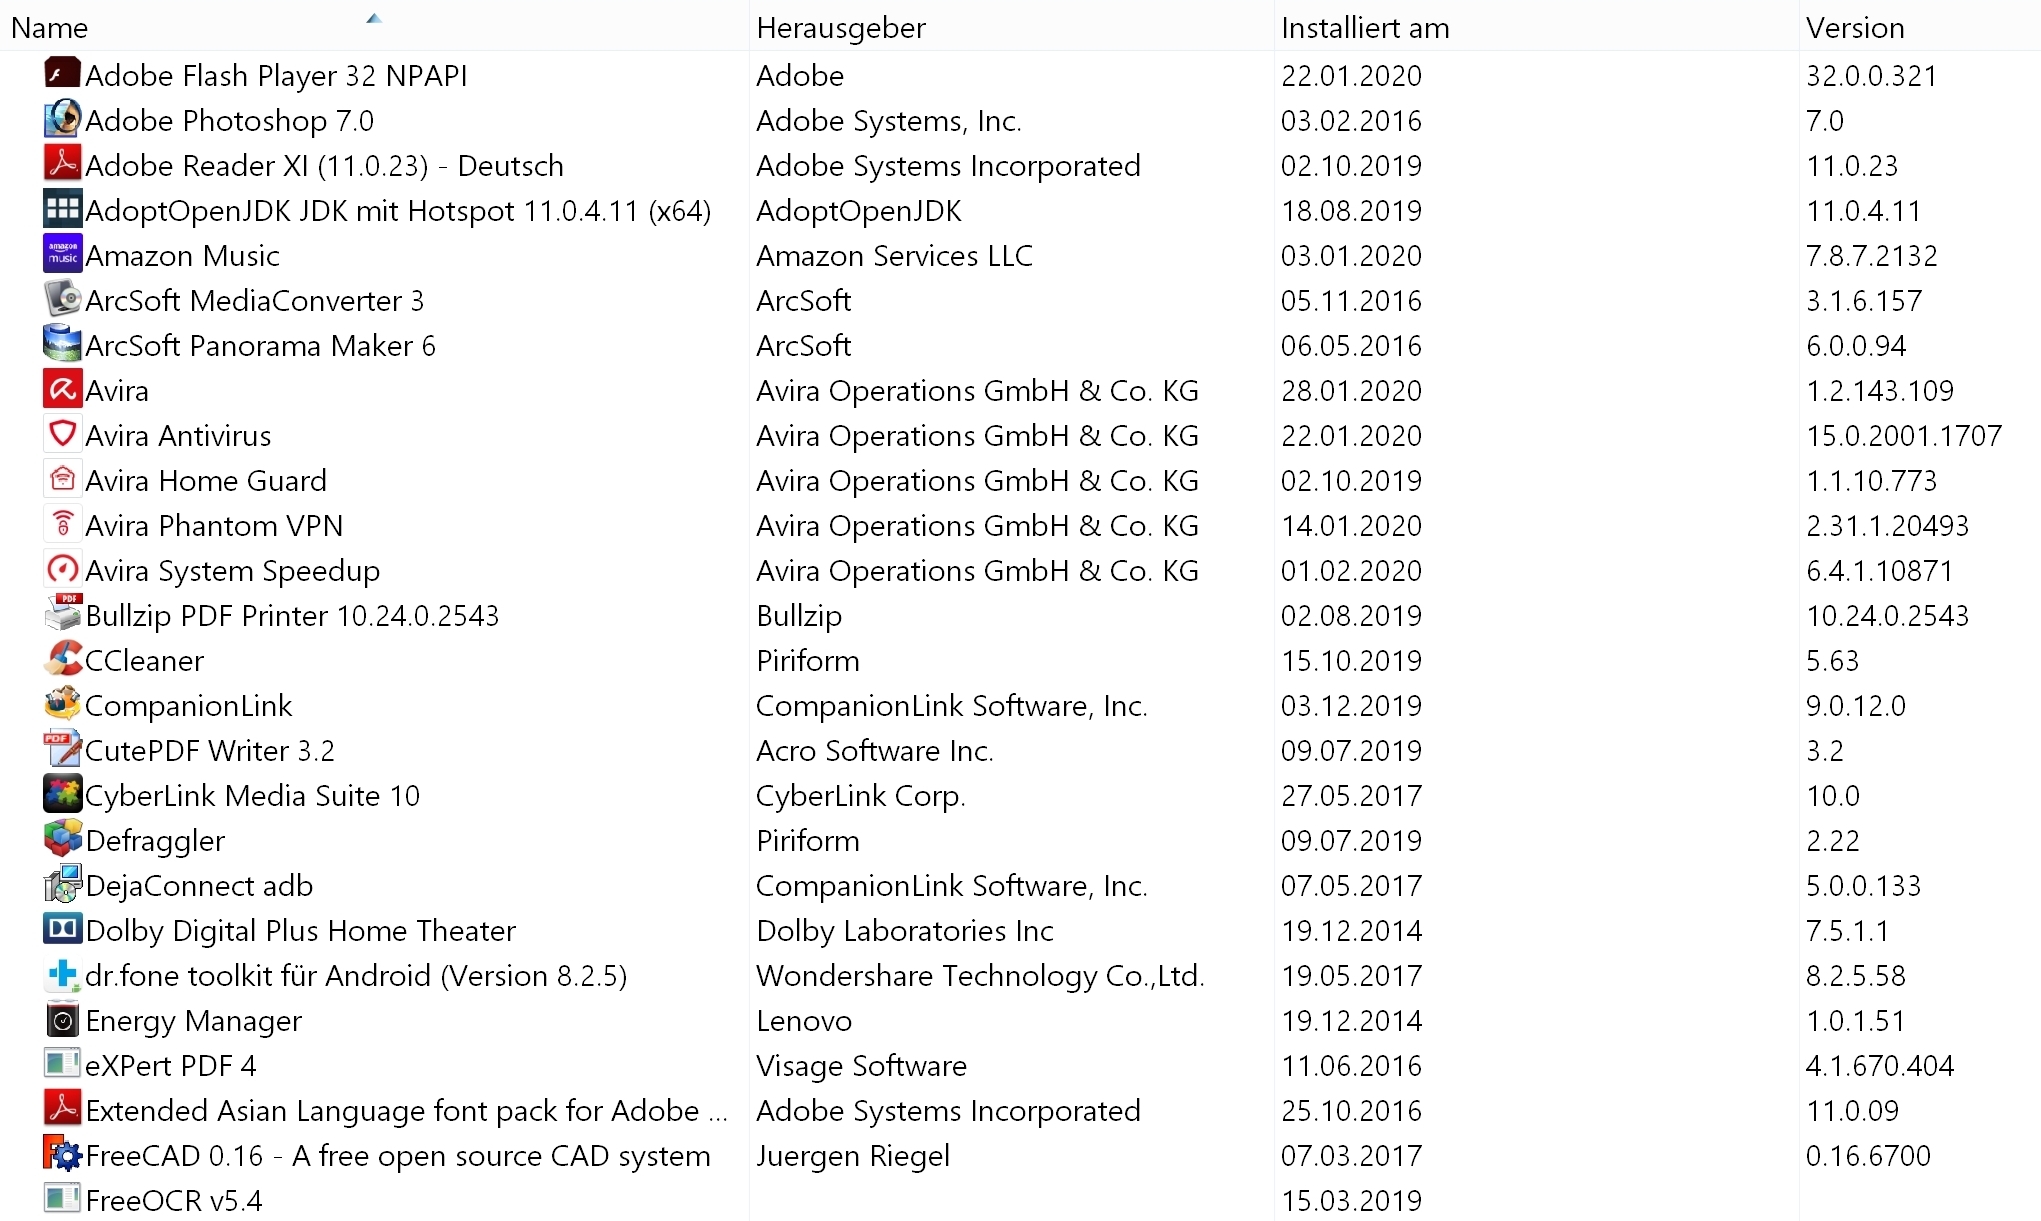Click the dr.fone toolkit plus icon

point(62,974)
